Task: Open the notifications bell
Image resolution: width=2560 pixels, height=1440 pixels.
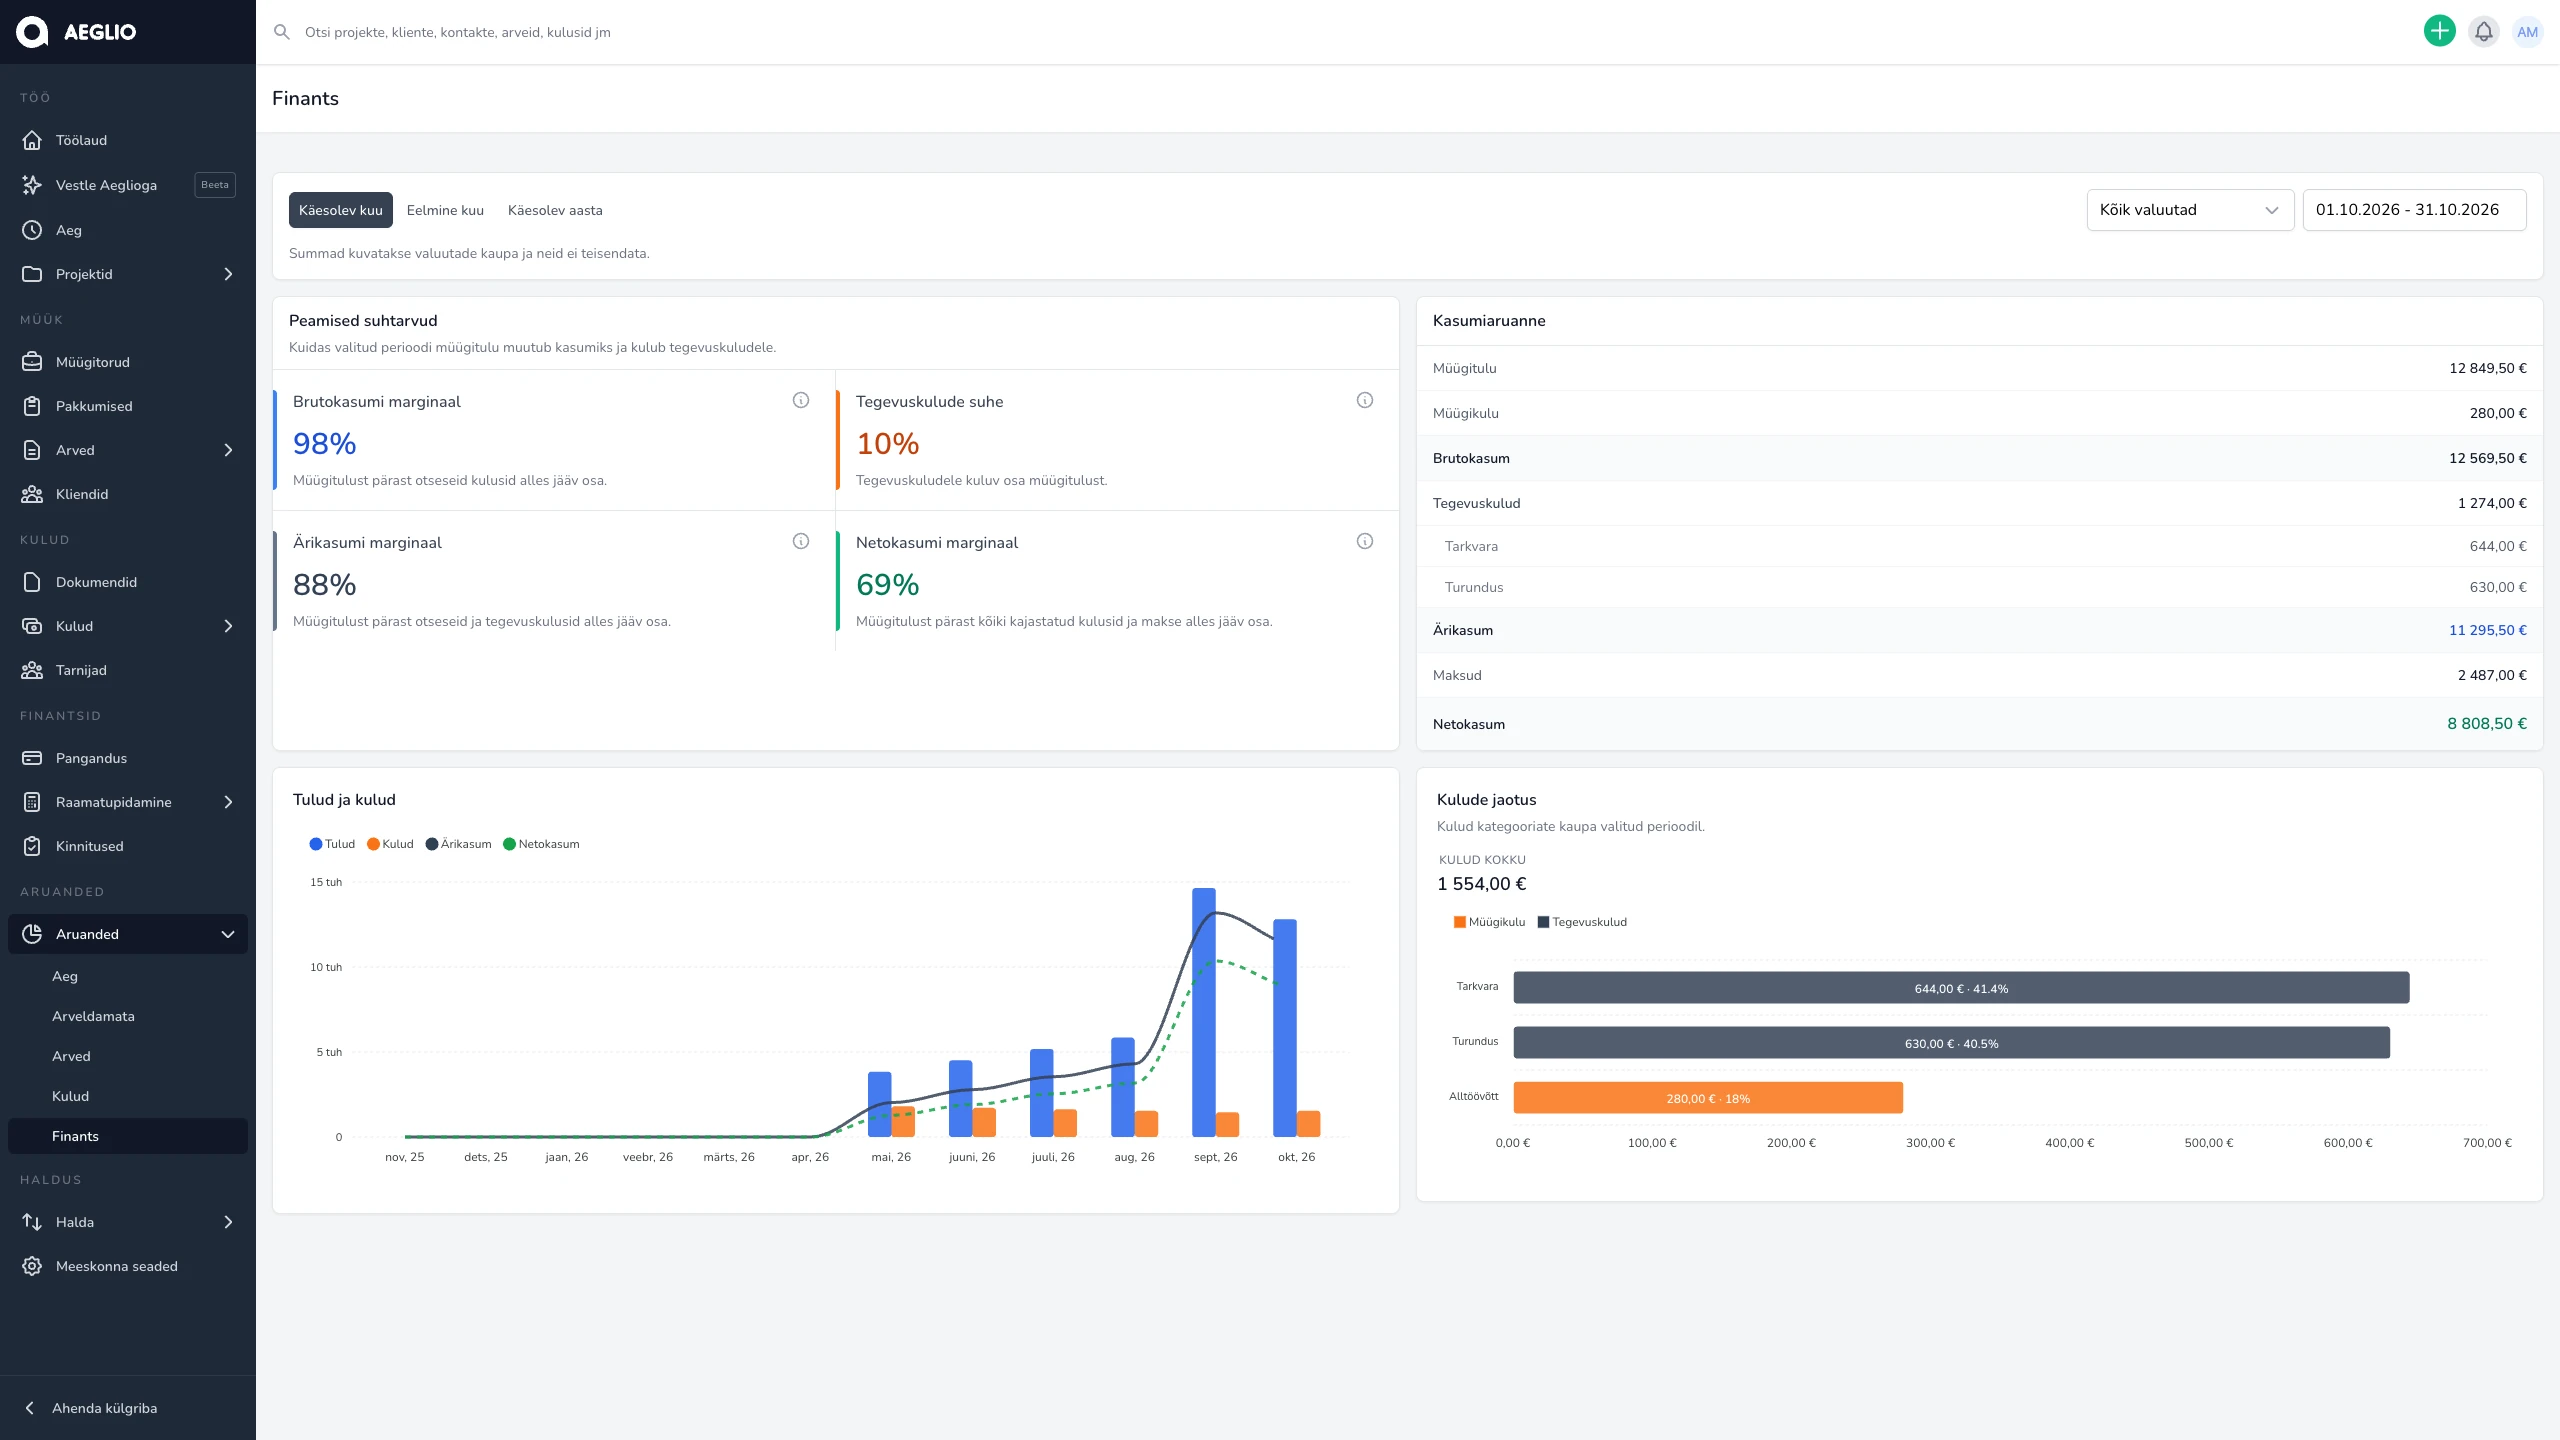Action: click(2483, 32)
